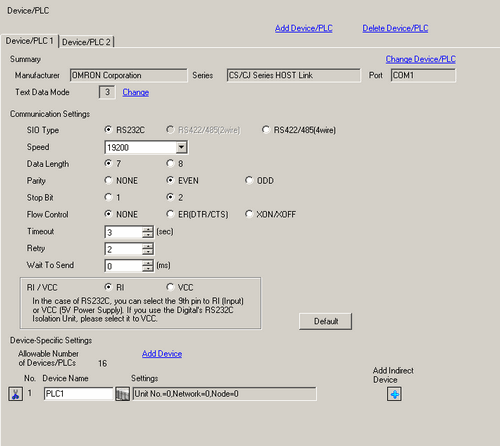Open the Speed dropdown list
The height and width of the screenshot is (446, 500).
point(181,147)
